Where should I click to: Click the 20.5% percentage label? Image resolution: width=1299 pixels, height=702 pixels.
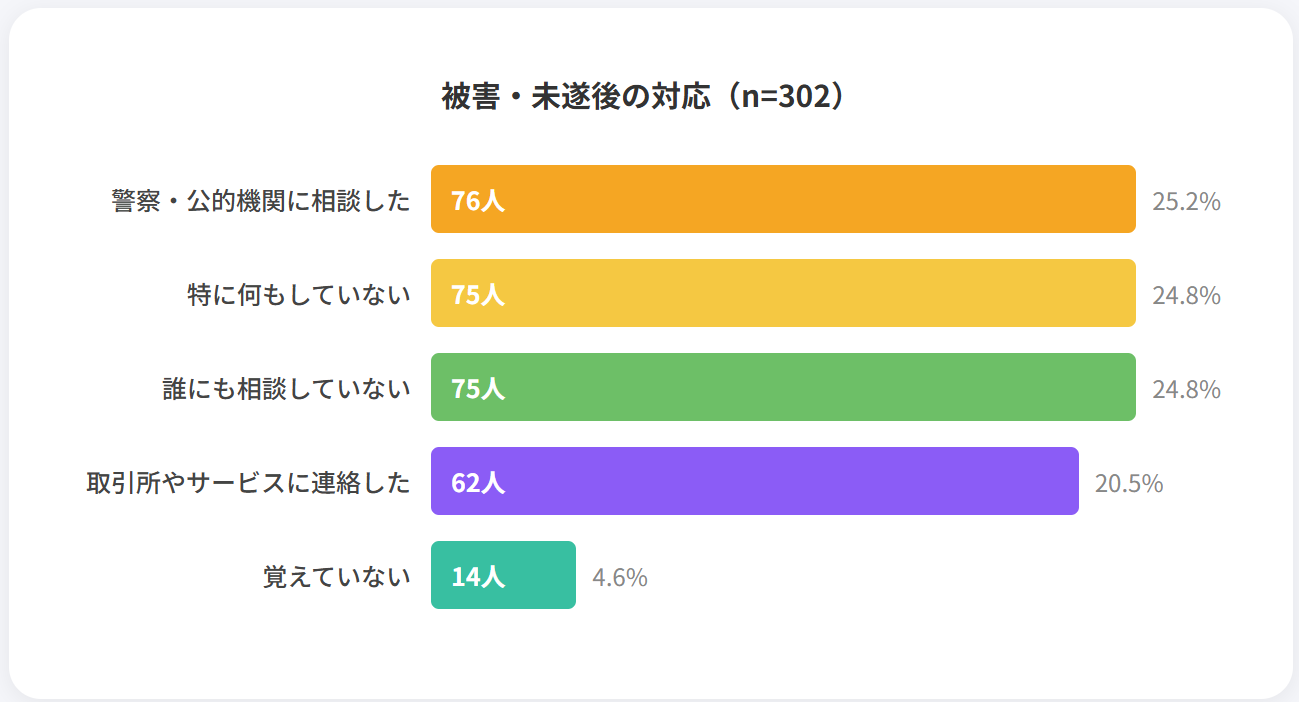[1129, 483]
